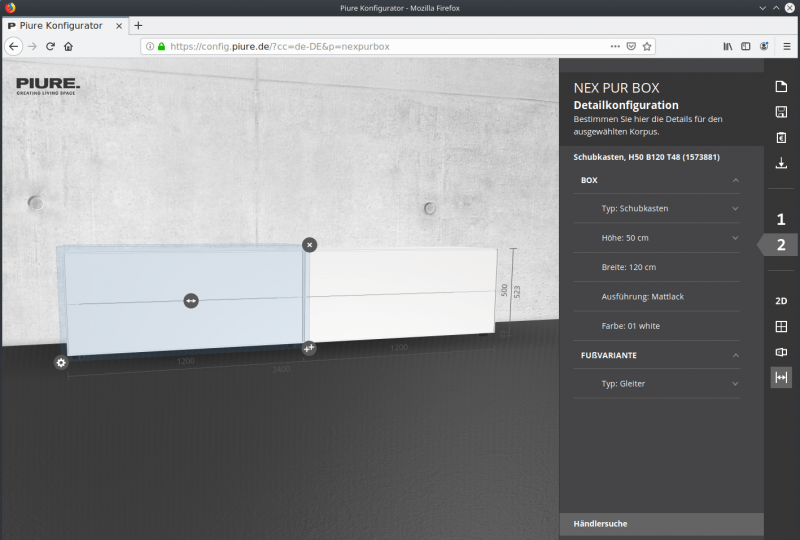
Task: Toggle the Firefox sidebar icon
Action: point(745,46)
